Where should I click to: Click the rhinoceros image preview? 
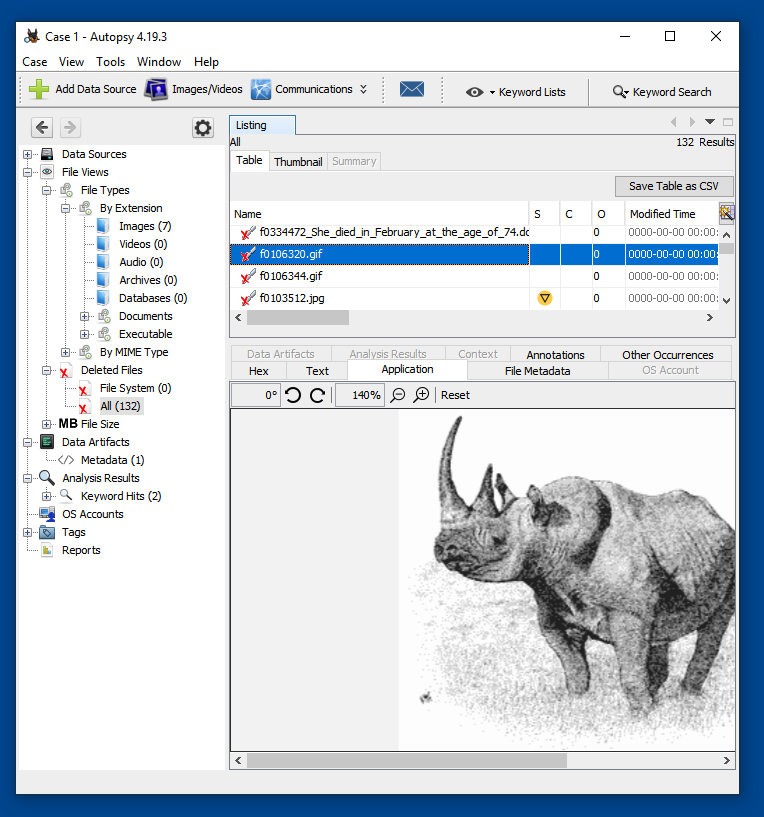[567, 579]
